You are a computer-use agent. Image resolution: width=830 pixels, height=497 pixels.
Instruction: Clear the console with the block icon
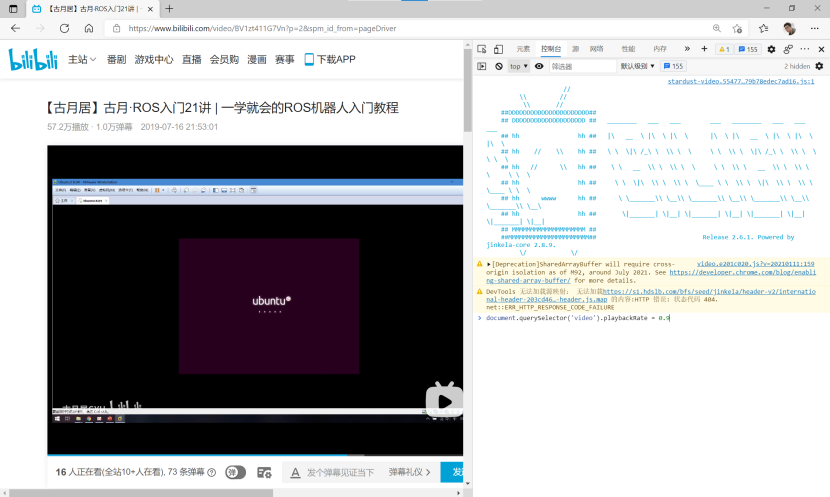(499, 66)
